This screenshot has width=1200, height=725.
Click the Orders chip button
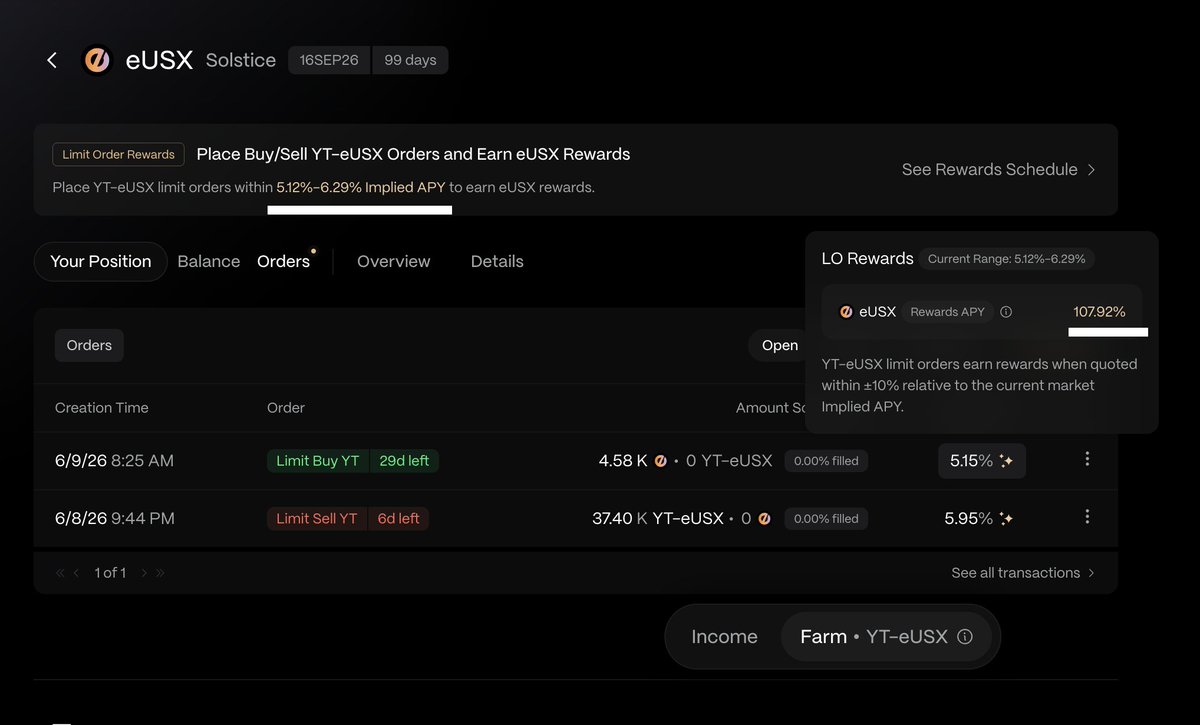89,345
